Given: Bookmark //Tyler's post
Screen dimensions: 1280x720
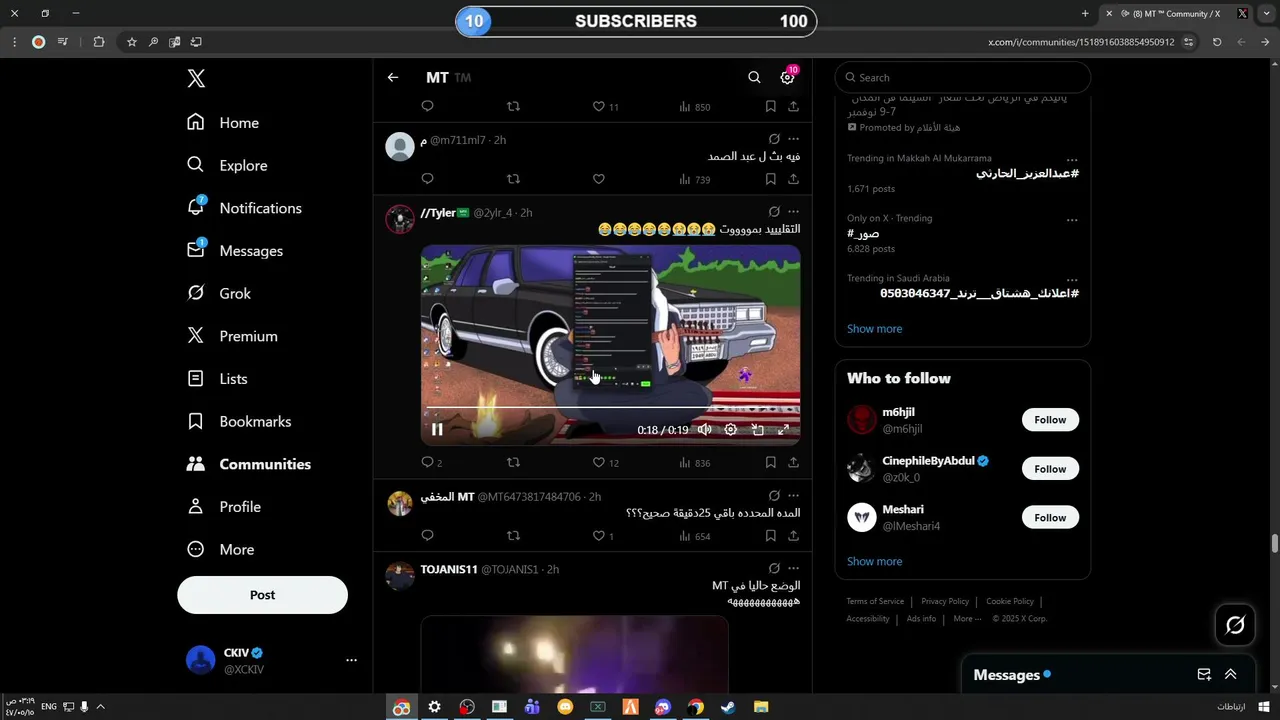Looking at the screenshot, I should point(770,462).
